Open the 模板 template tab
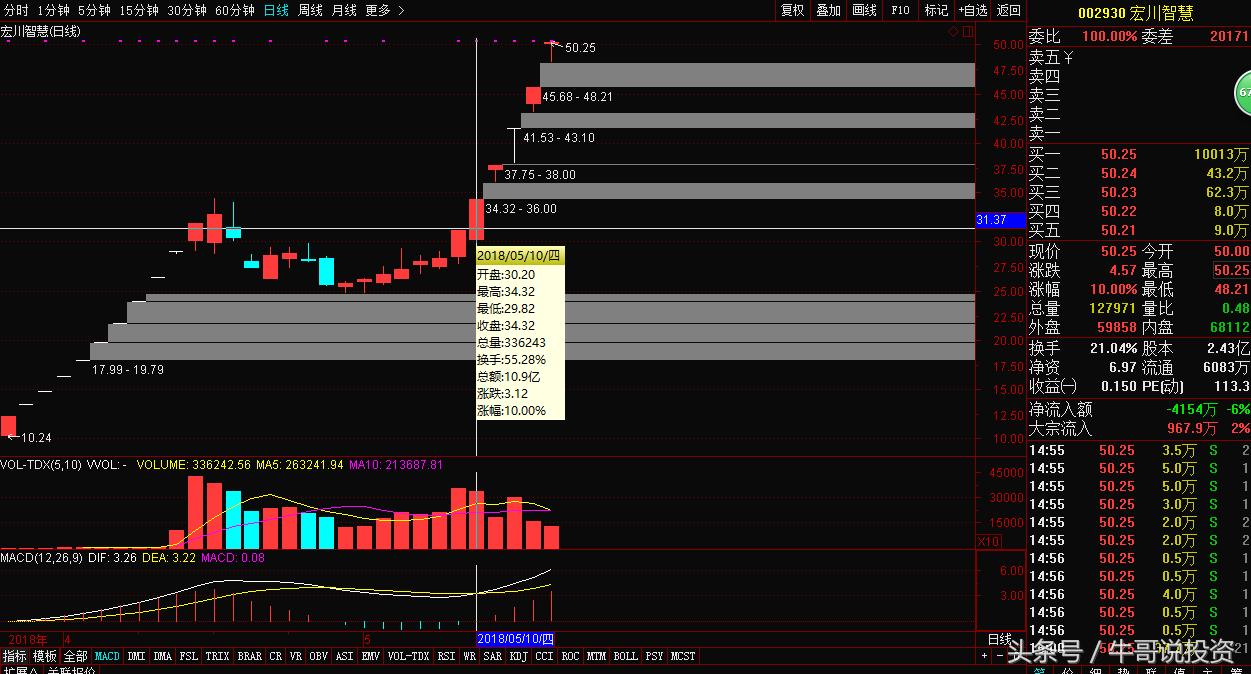1251x674 pixels. (45, 656)
